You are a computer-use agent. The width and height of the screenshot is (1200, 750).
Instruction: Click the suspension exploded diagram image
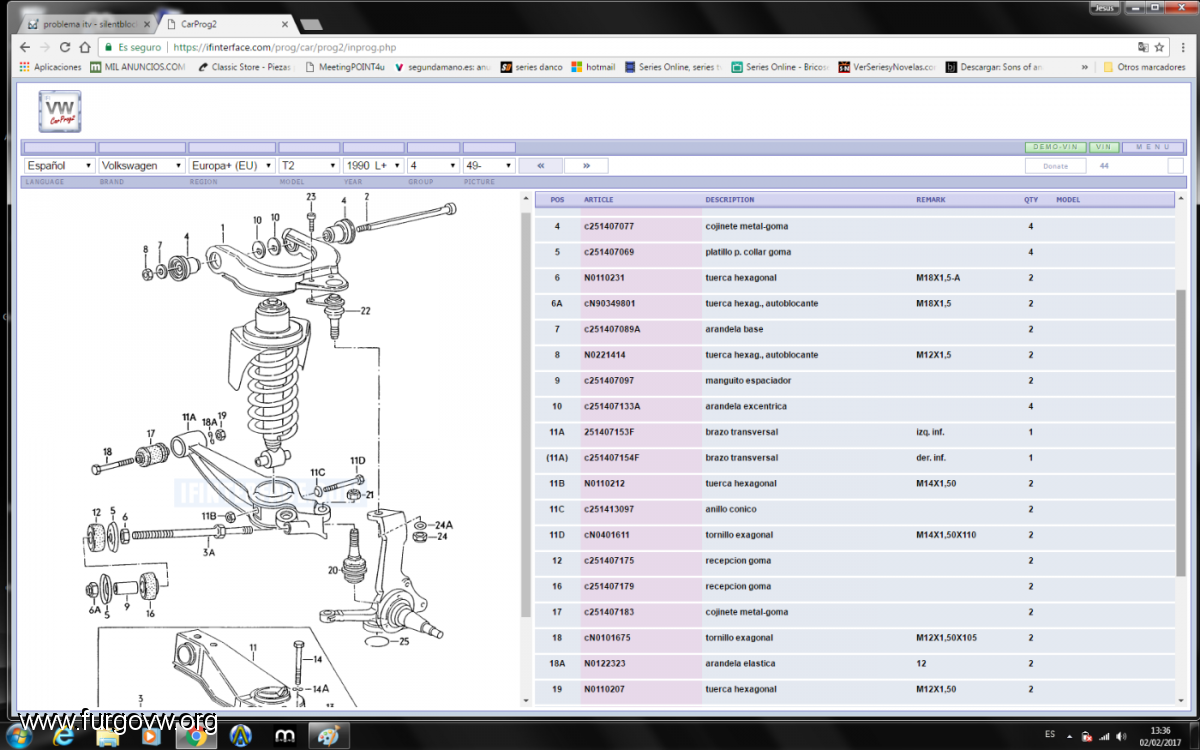(x=270, y=450)
